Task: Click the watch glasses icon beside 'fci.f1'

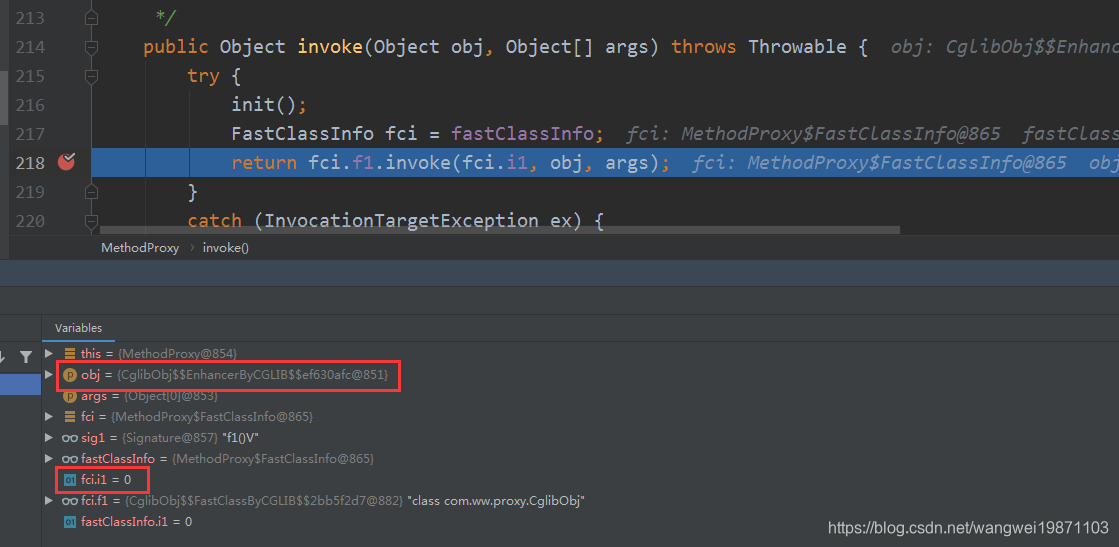Action: 69,501
